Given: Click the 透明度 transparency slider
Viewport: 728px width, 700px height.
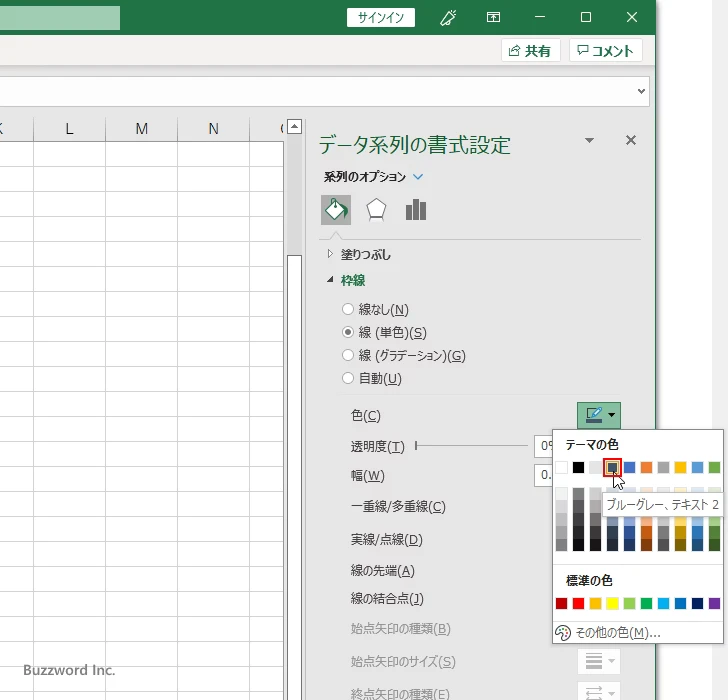Looking at the screenshot, I should pyautogui.click(x=471, y=446).
